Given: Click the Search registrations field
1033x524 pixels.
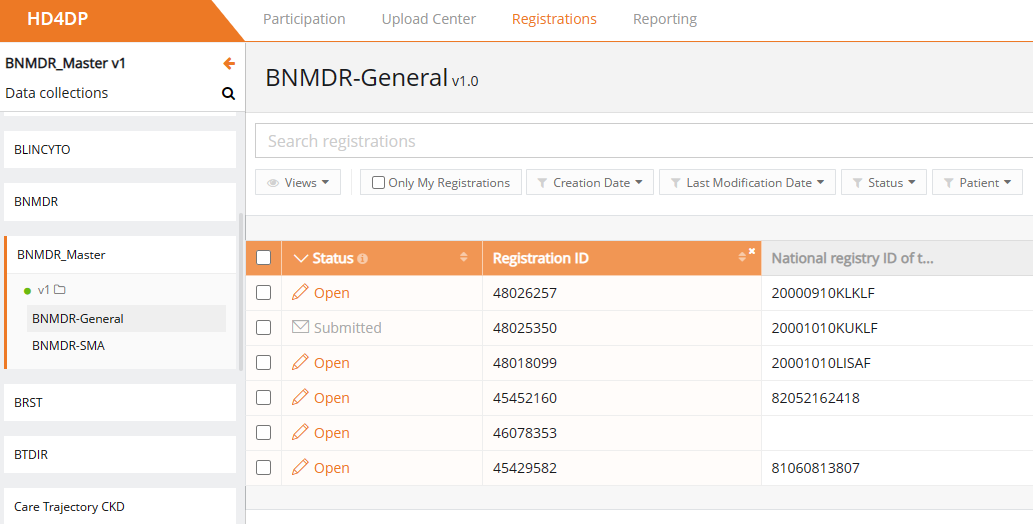Looking at the screenshot, I should tap(640, 141).
